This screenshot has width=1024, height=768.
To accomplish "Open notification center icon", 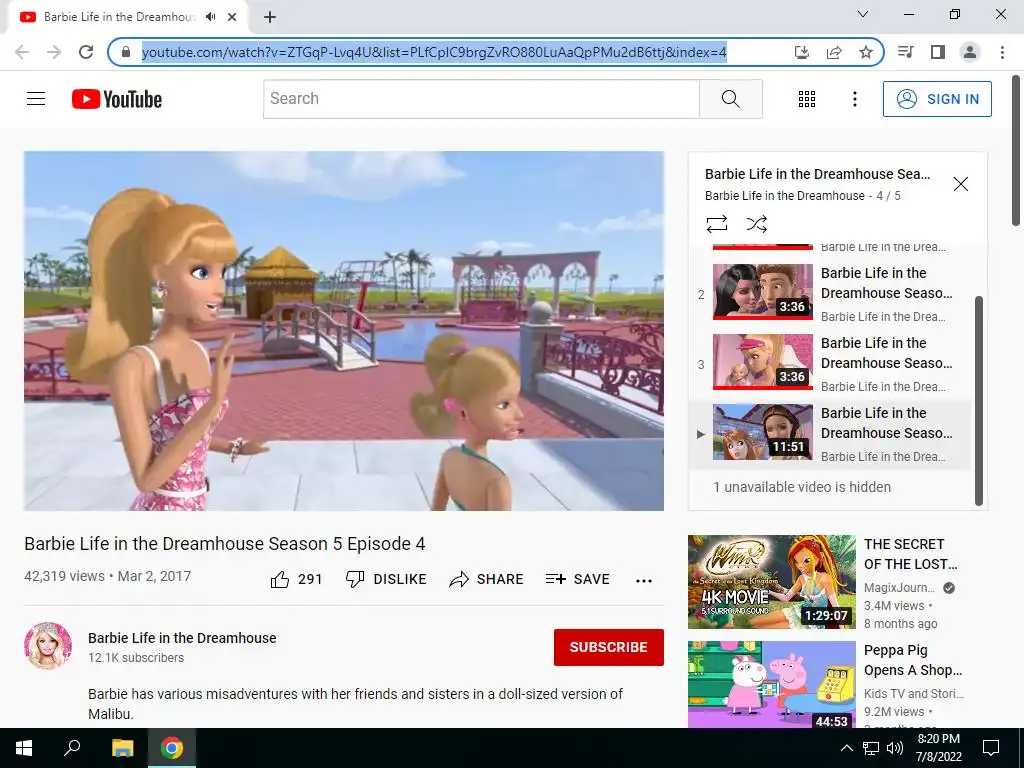I will (x=991, y=748).
